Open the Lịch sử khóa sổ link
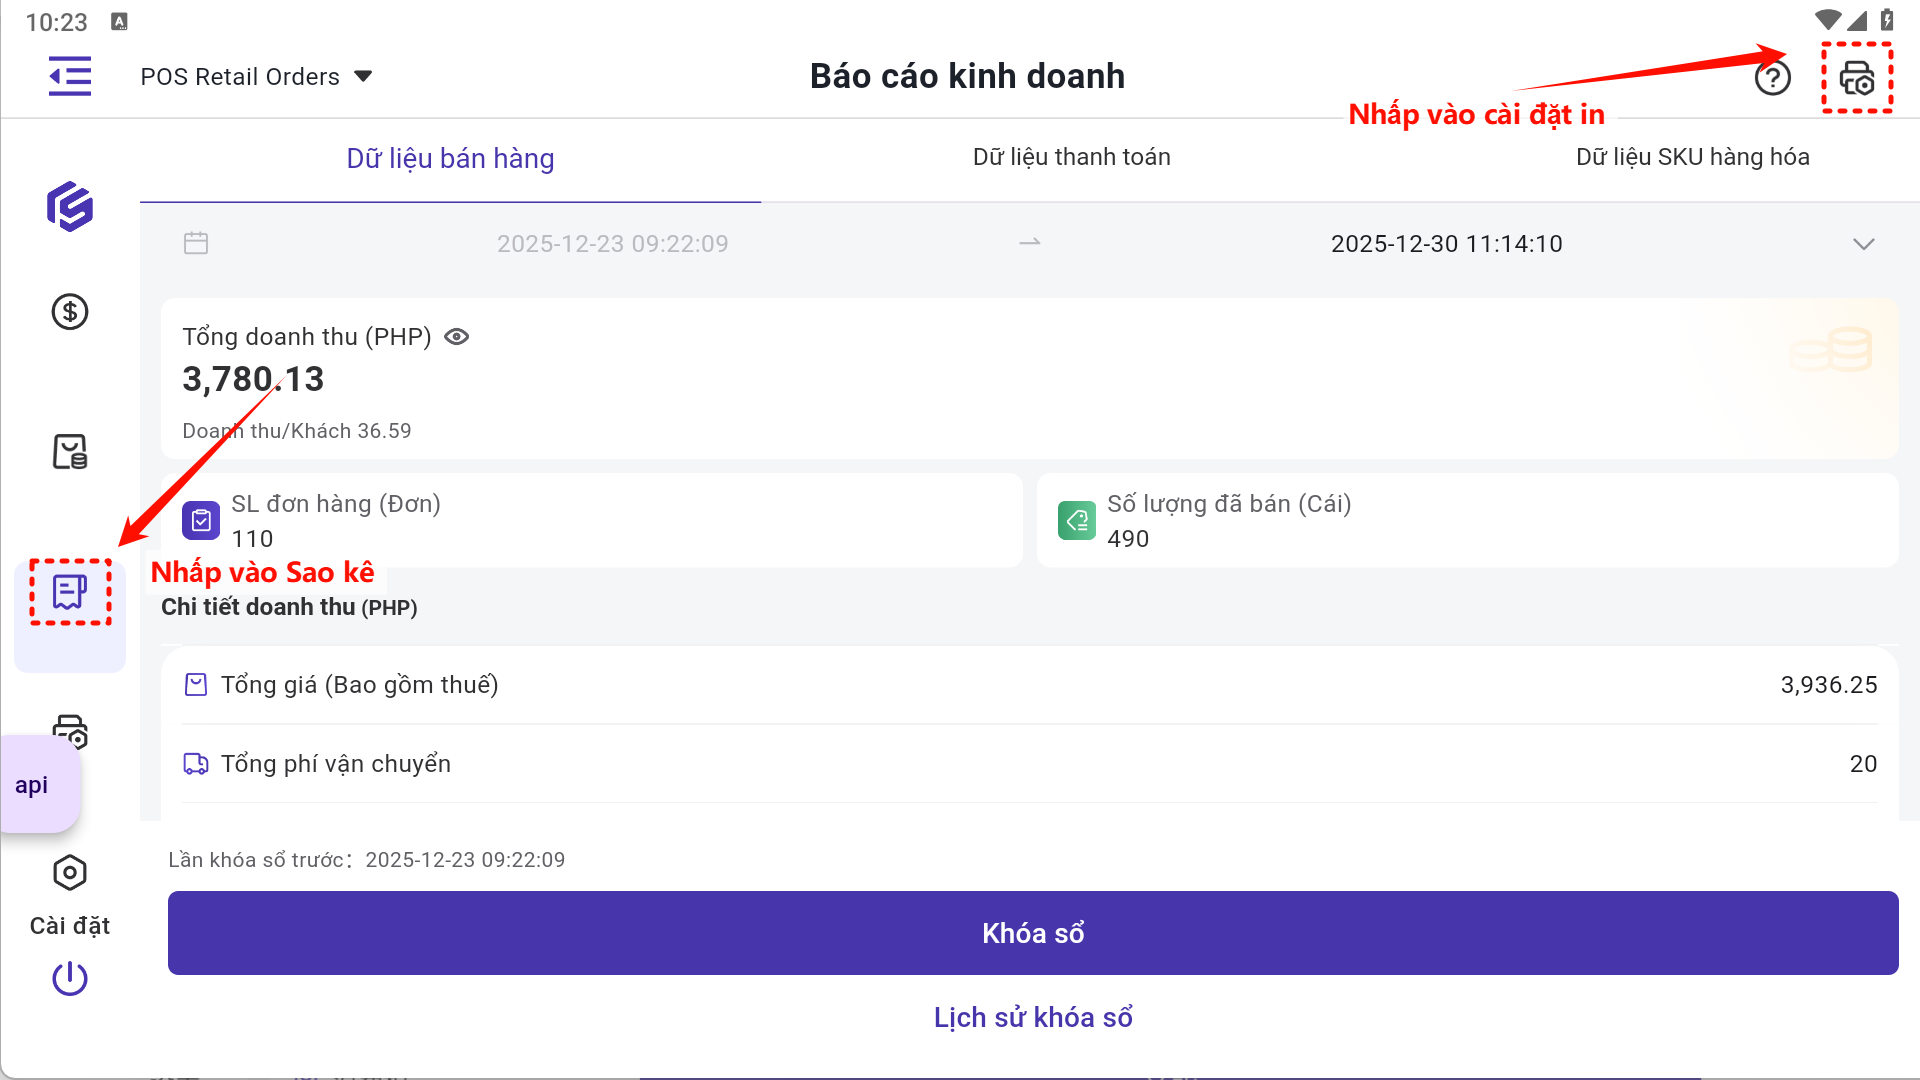The height and width of the screenshot is (1080, 1920). [1033, 1017]
